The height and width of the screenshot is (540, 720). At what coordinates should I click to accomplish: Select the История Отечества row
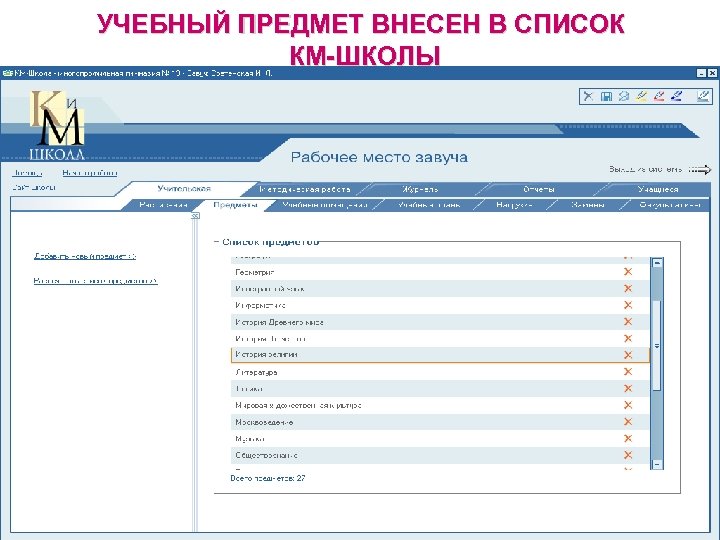[x=440, y=339]
